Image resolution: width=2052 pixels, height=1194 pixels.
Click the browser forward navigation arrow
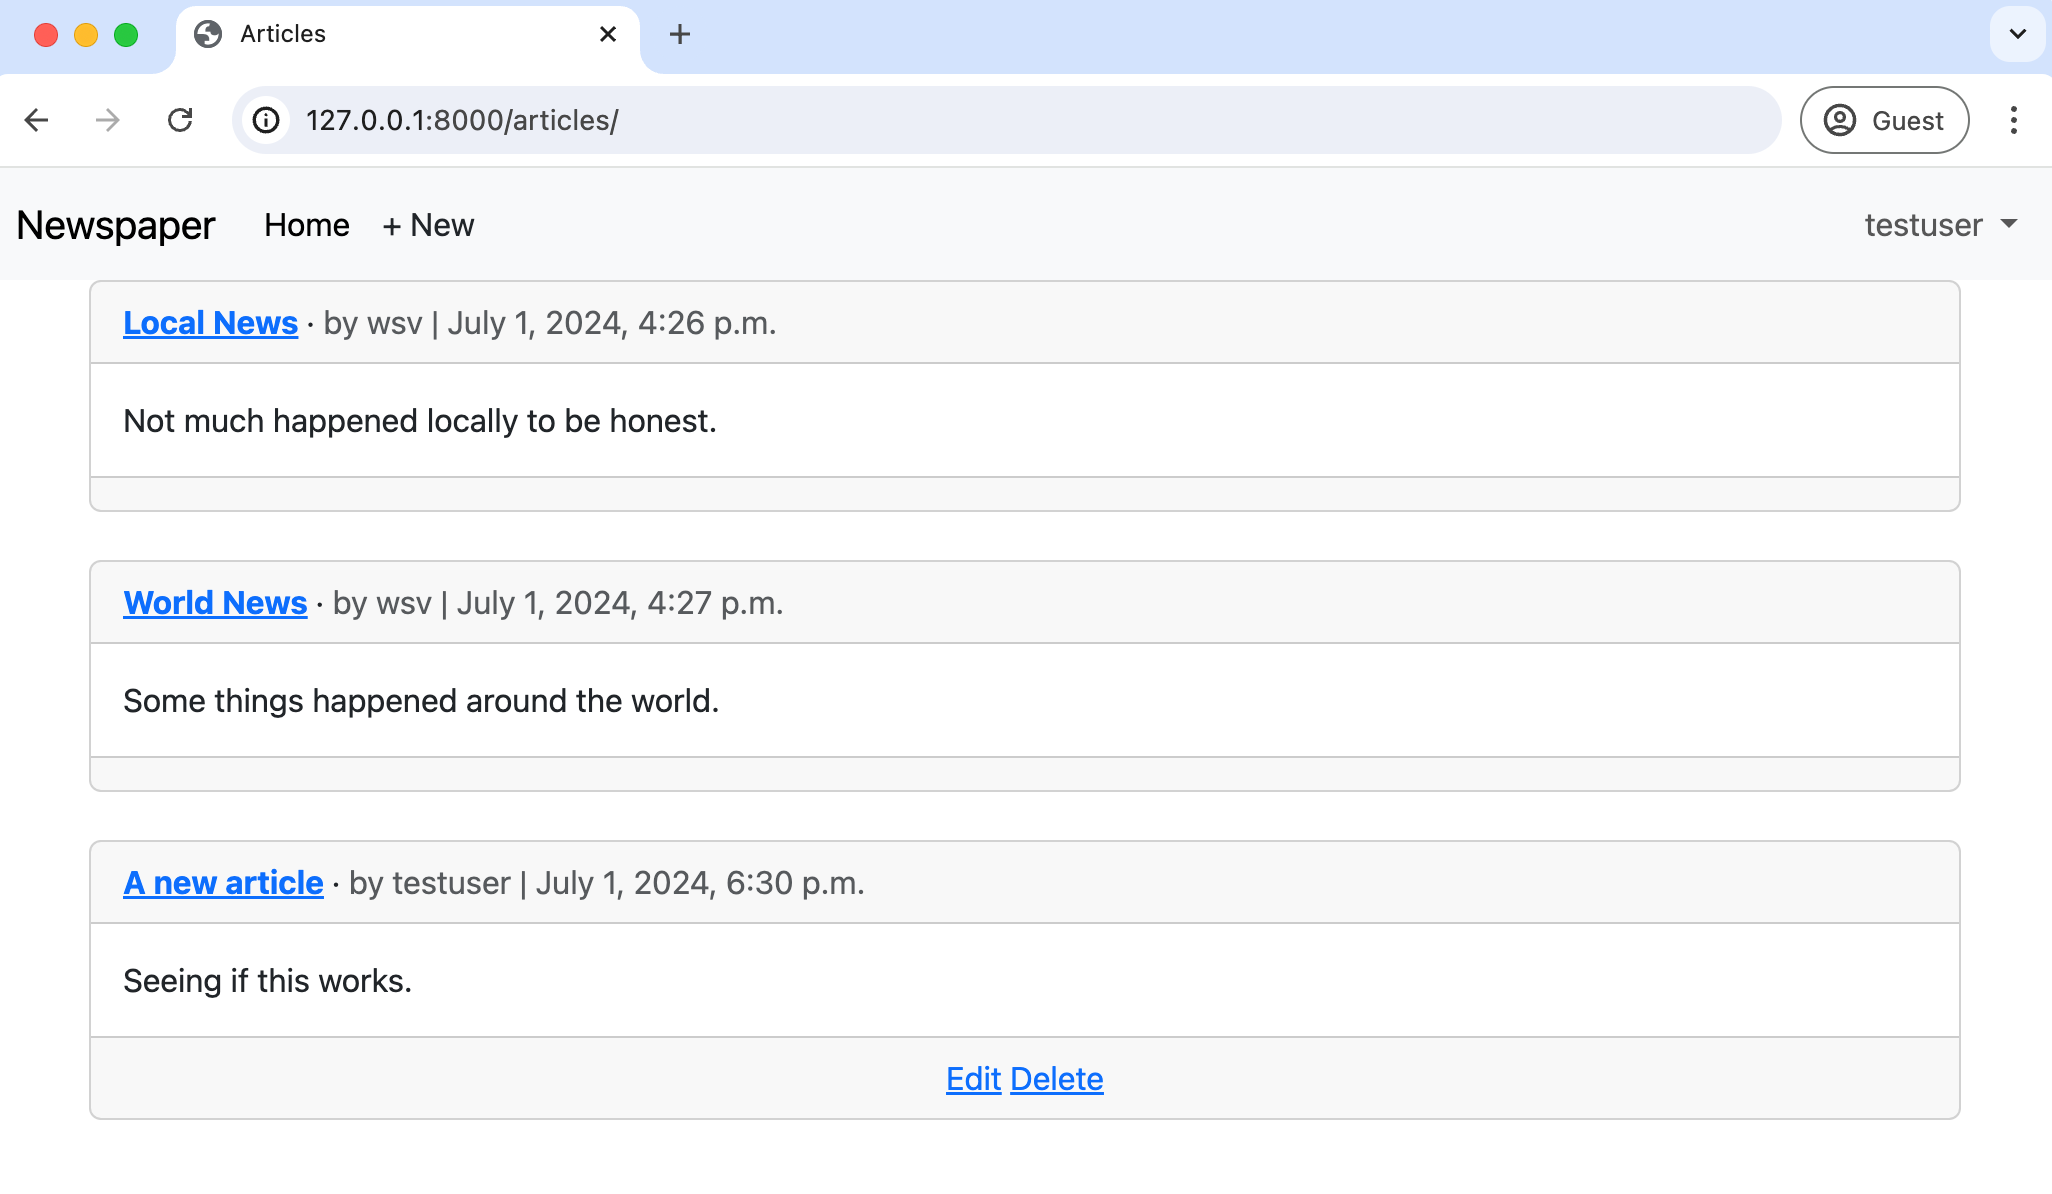108,121
